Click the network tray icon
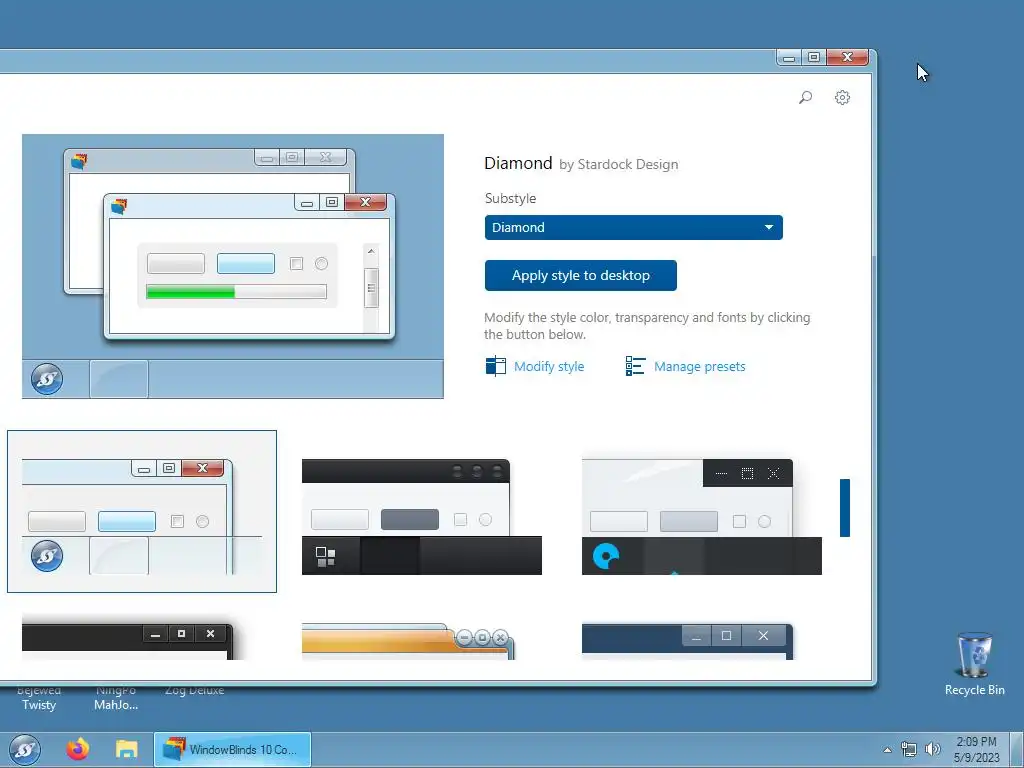Screen dimensions: 1024x768 click(908, 750)
